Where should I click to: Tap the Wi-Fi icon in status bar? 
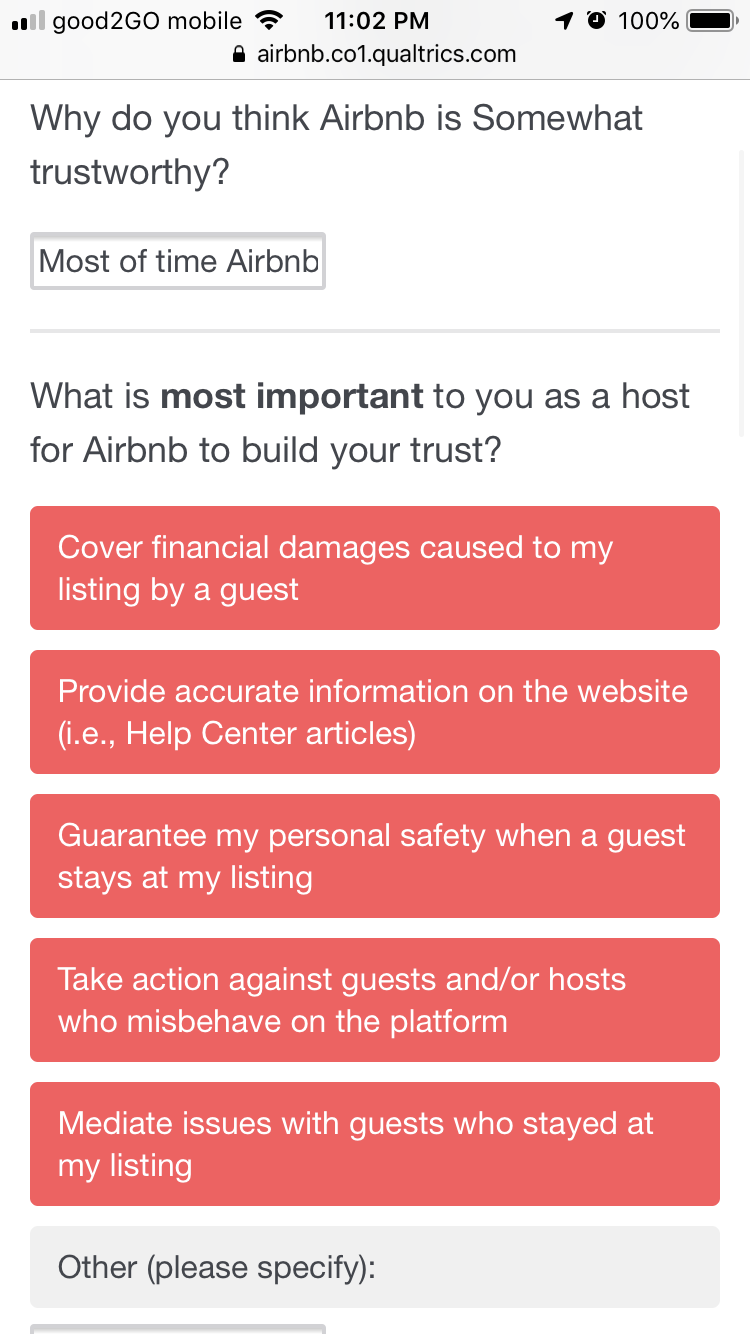coord(268,20)
